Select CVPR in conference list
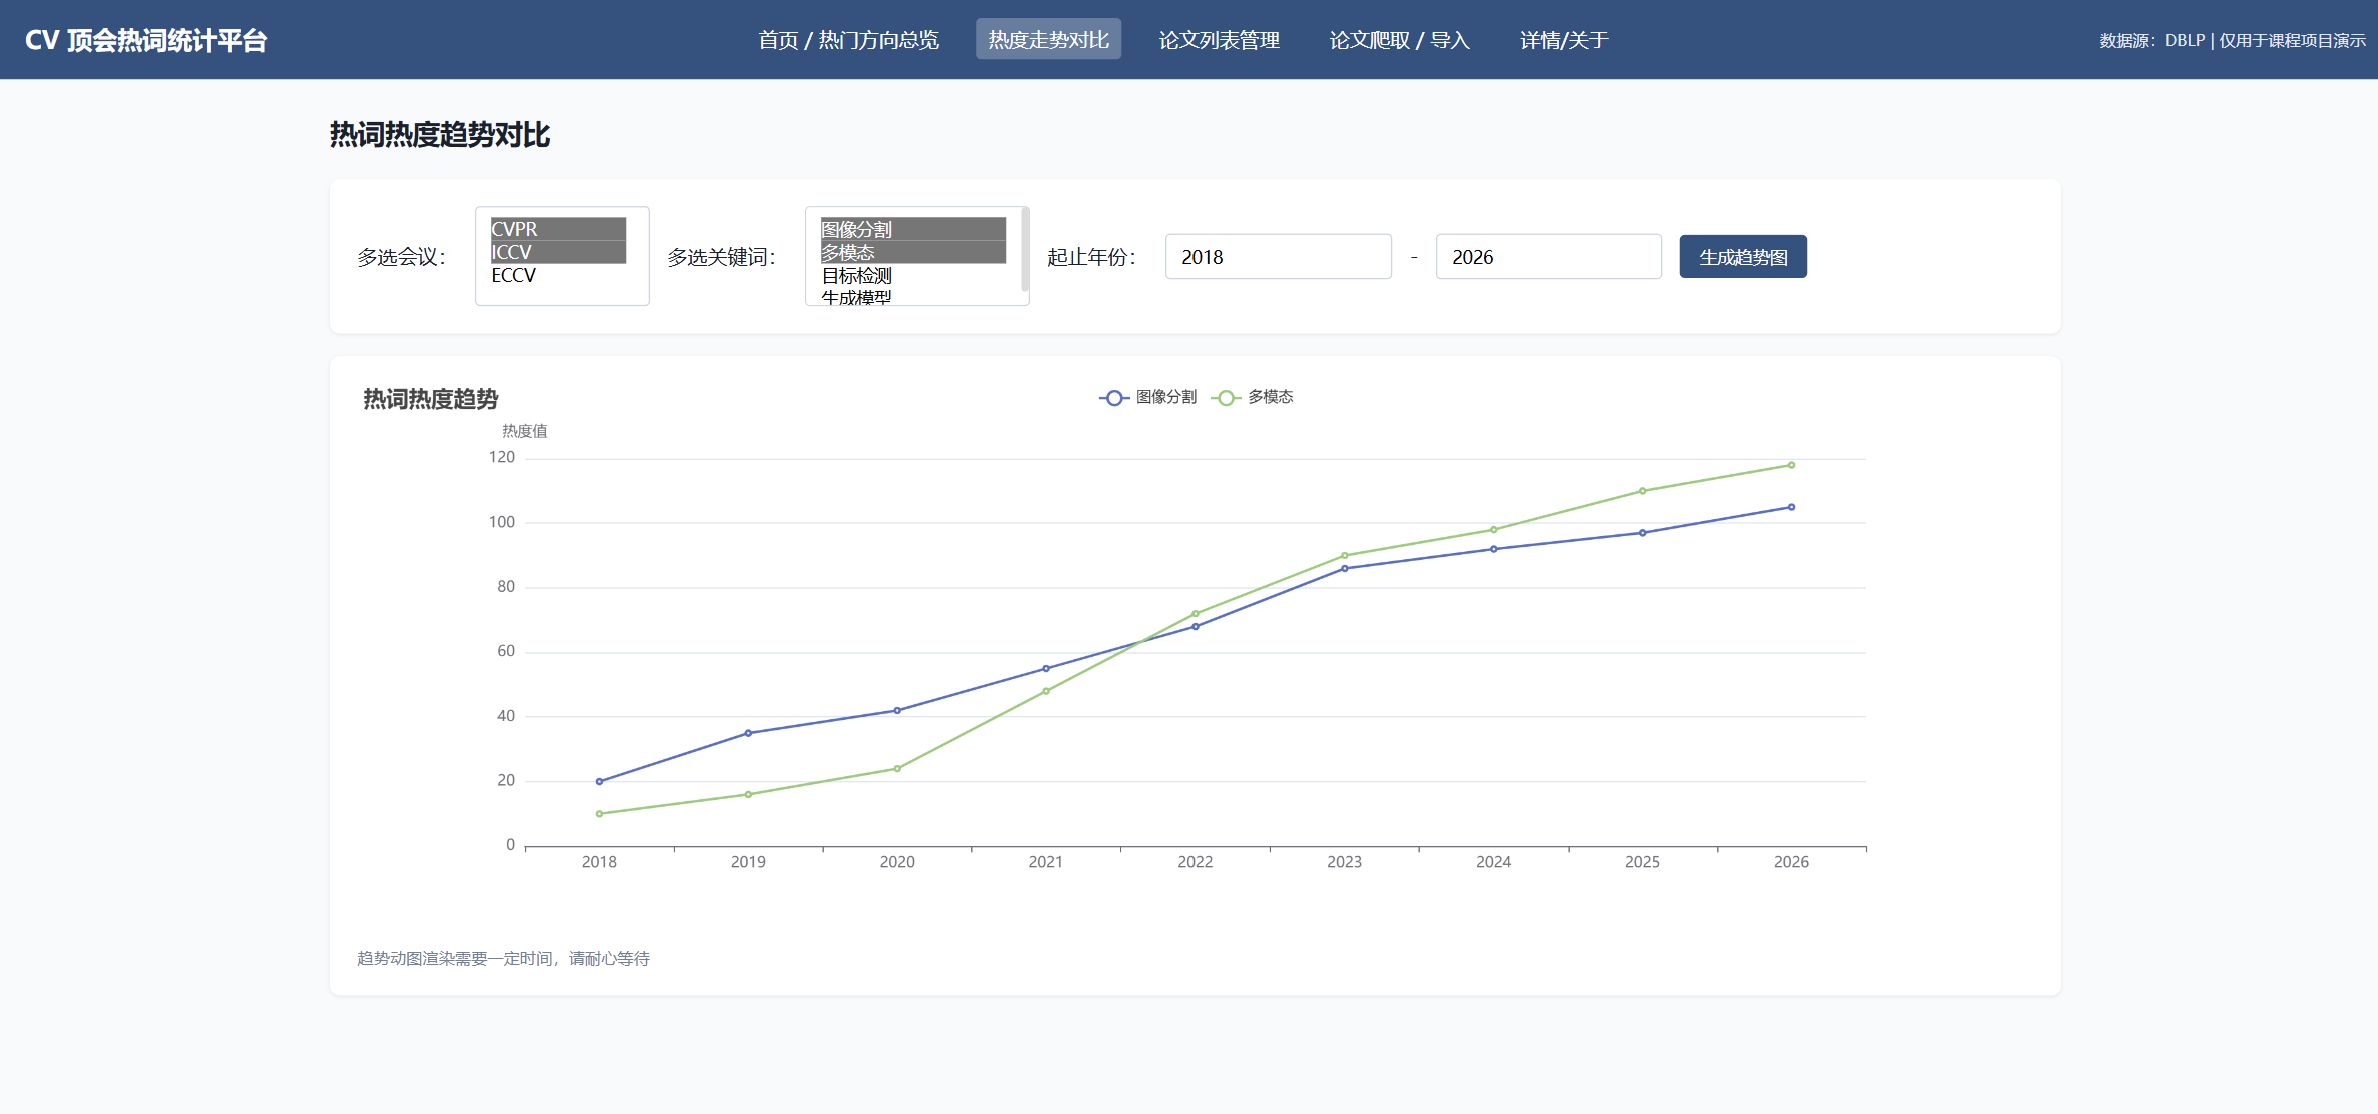 coord(558,229)
